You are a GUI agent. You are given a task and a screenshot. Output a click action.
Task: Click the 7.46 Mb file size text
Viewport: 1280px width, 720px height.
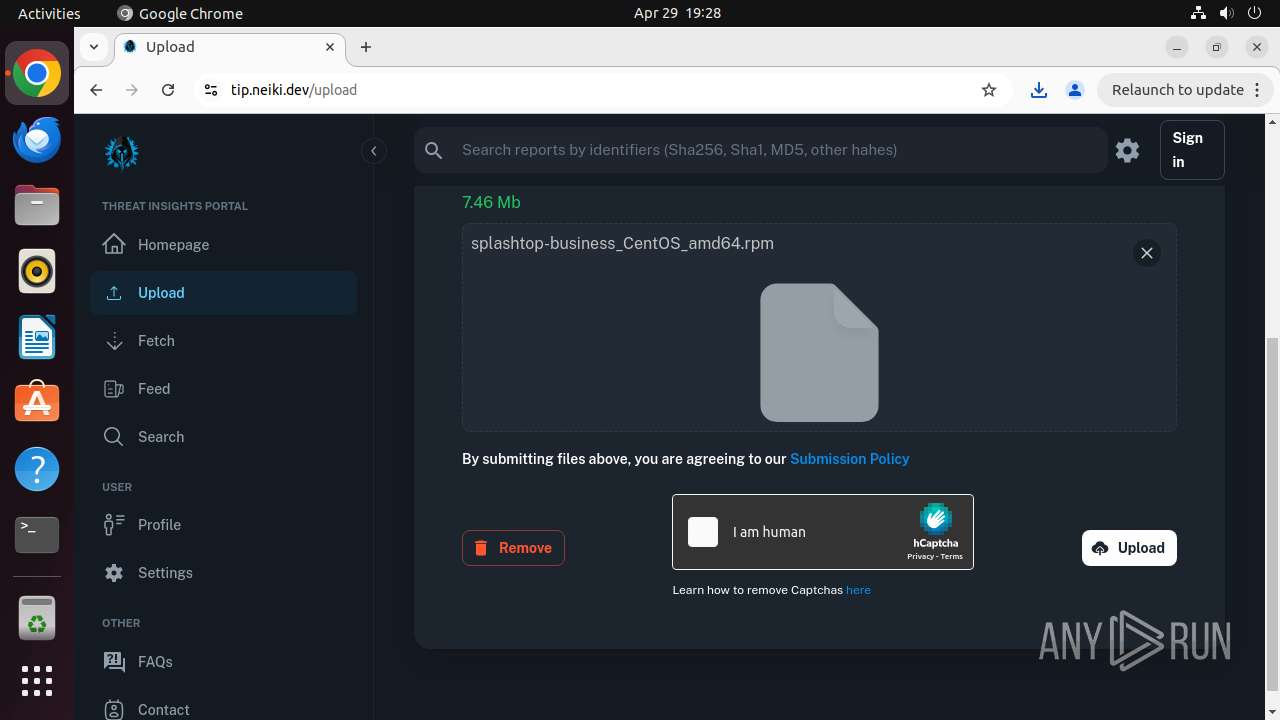tap(491, 202)
